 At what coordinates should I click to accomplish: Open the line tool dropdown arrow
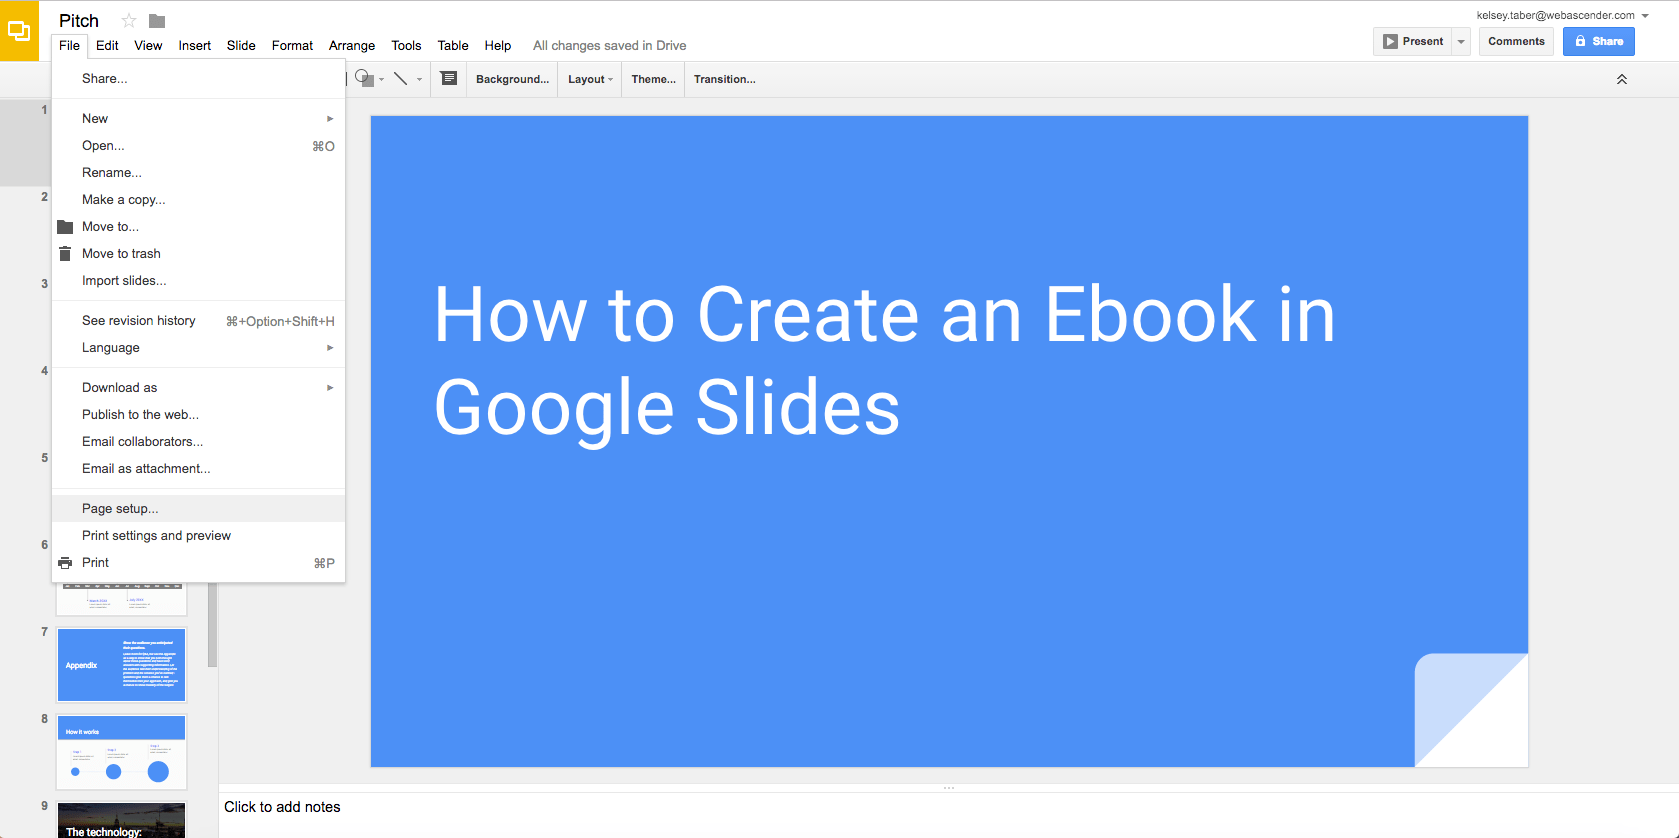click(419, 79)
